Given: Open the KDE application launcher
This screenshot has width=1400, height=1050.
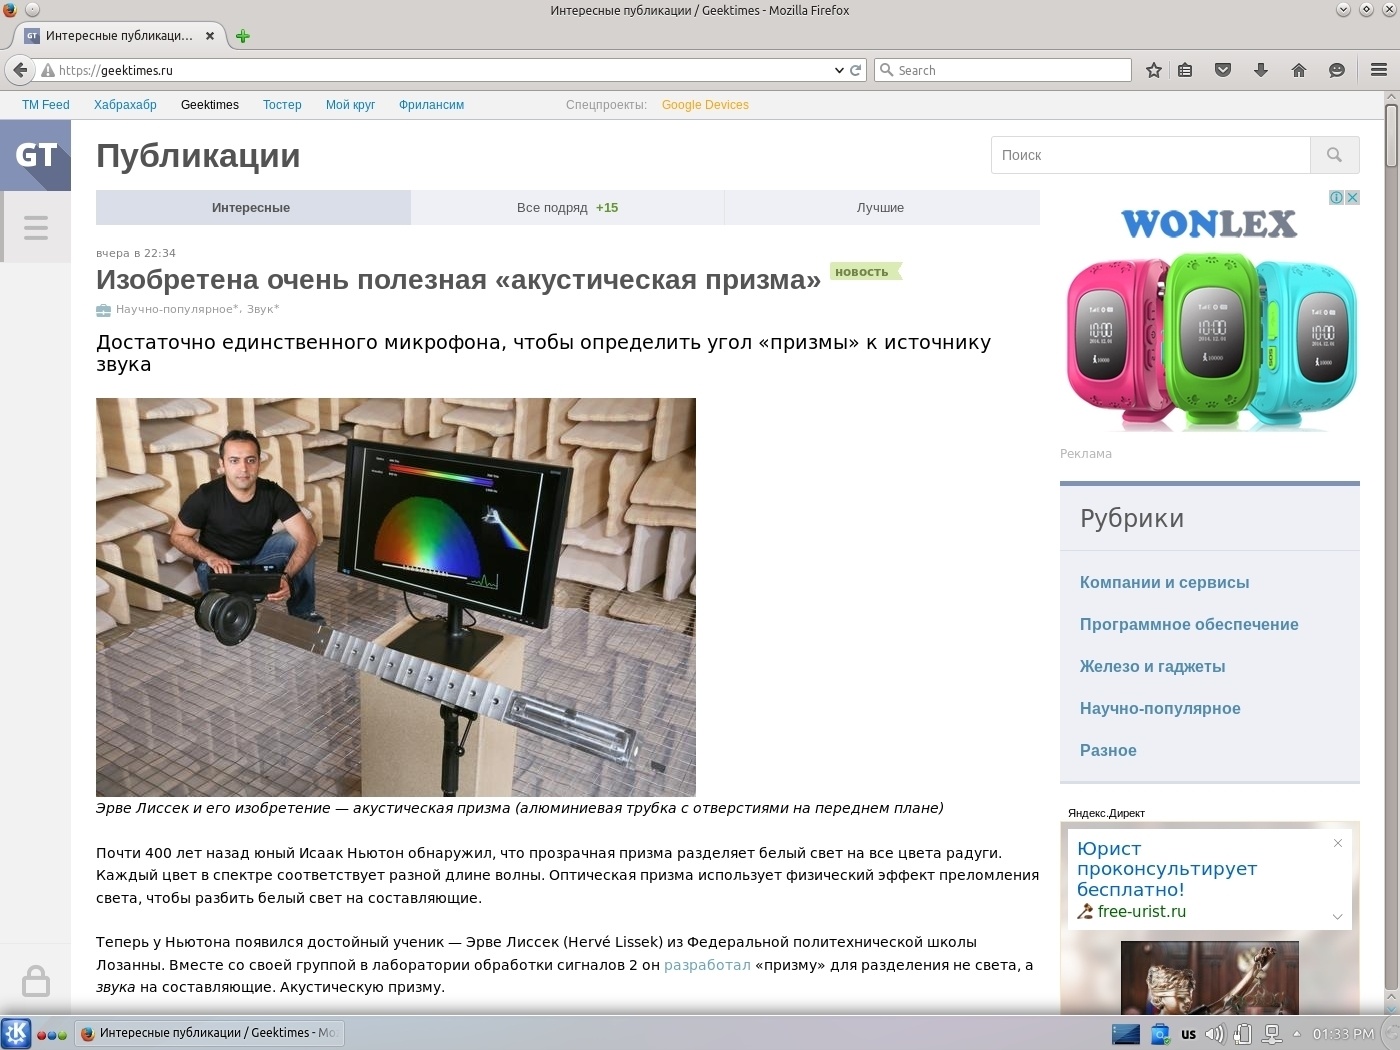Looking at the screenshot, I should tap(16, 1034).
